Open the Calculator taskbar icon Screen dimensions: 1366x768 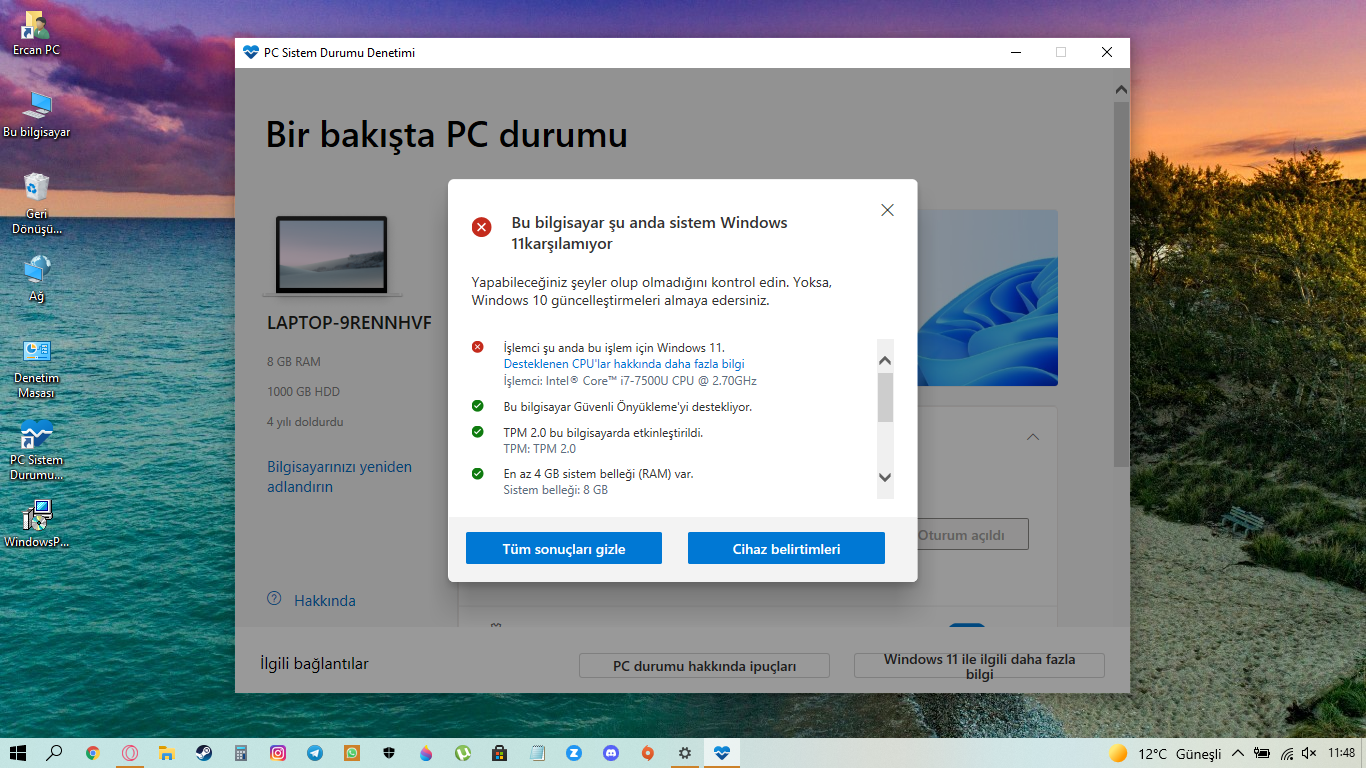coord(241,753)
